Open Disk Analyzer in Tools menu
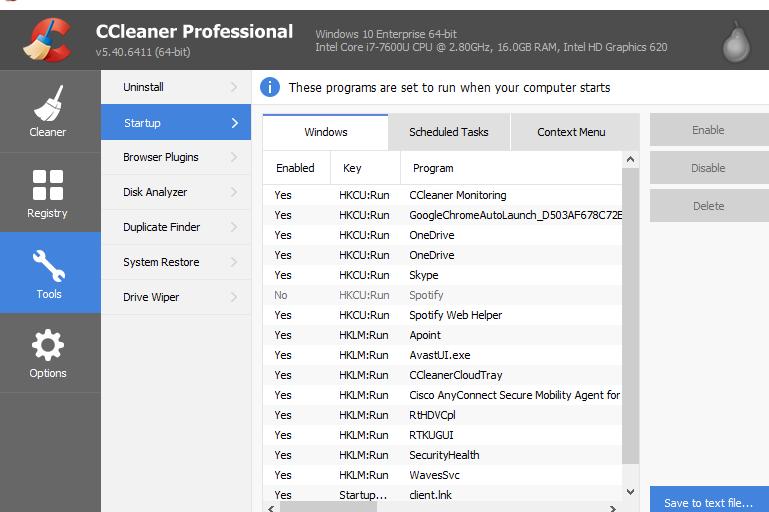The height and width of the screenshot is (512, 769). coord(155,192)
